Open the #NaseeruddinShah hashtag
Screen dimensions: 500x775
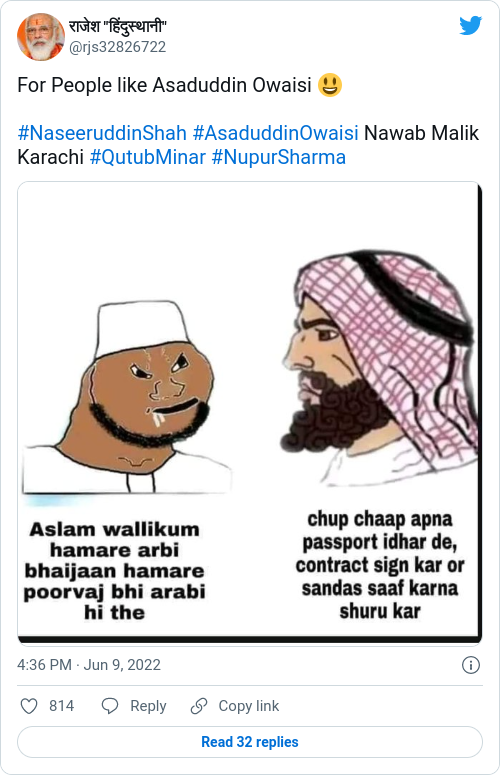pyautogui.click(x=102, y=133)
